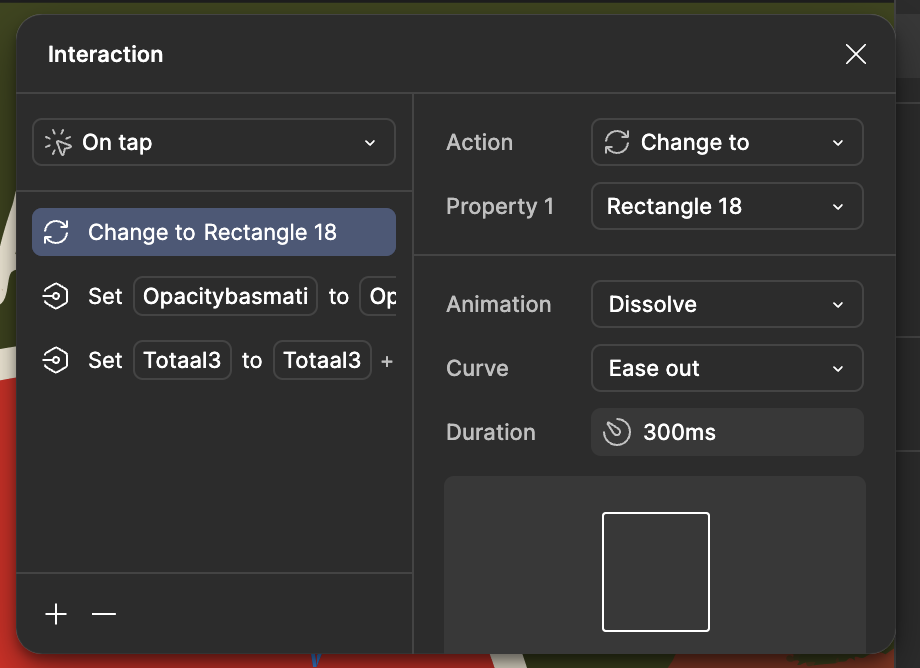Click the swap icon beside Change to Rectangle 18
920x668 pixels.
tap(57, 233)
